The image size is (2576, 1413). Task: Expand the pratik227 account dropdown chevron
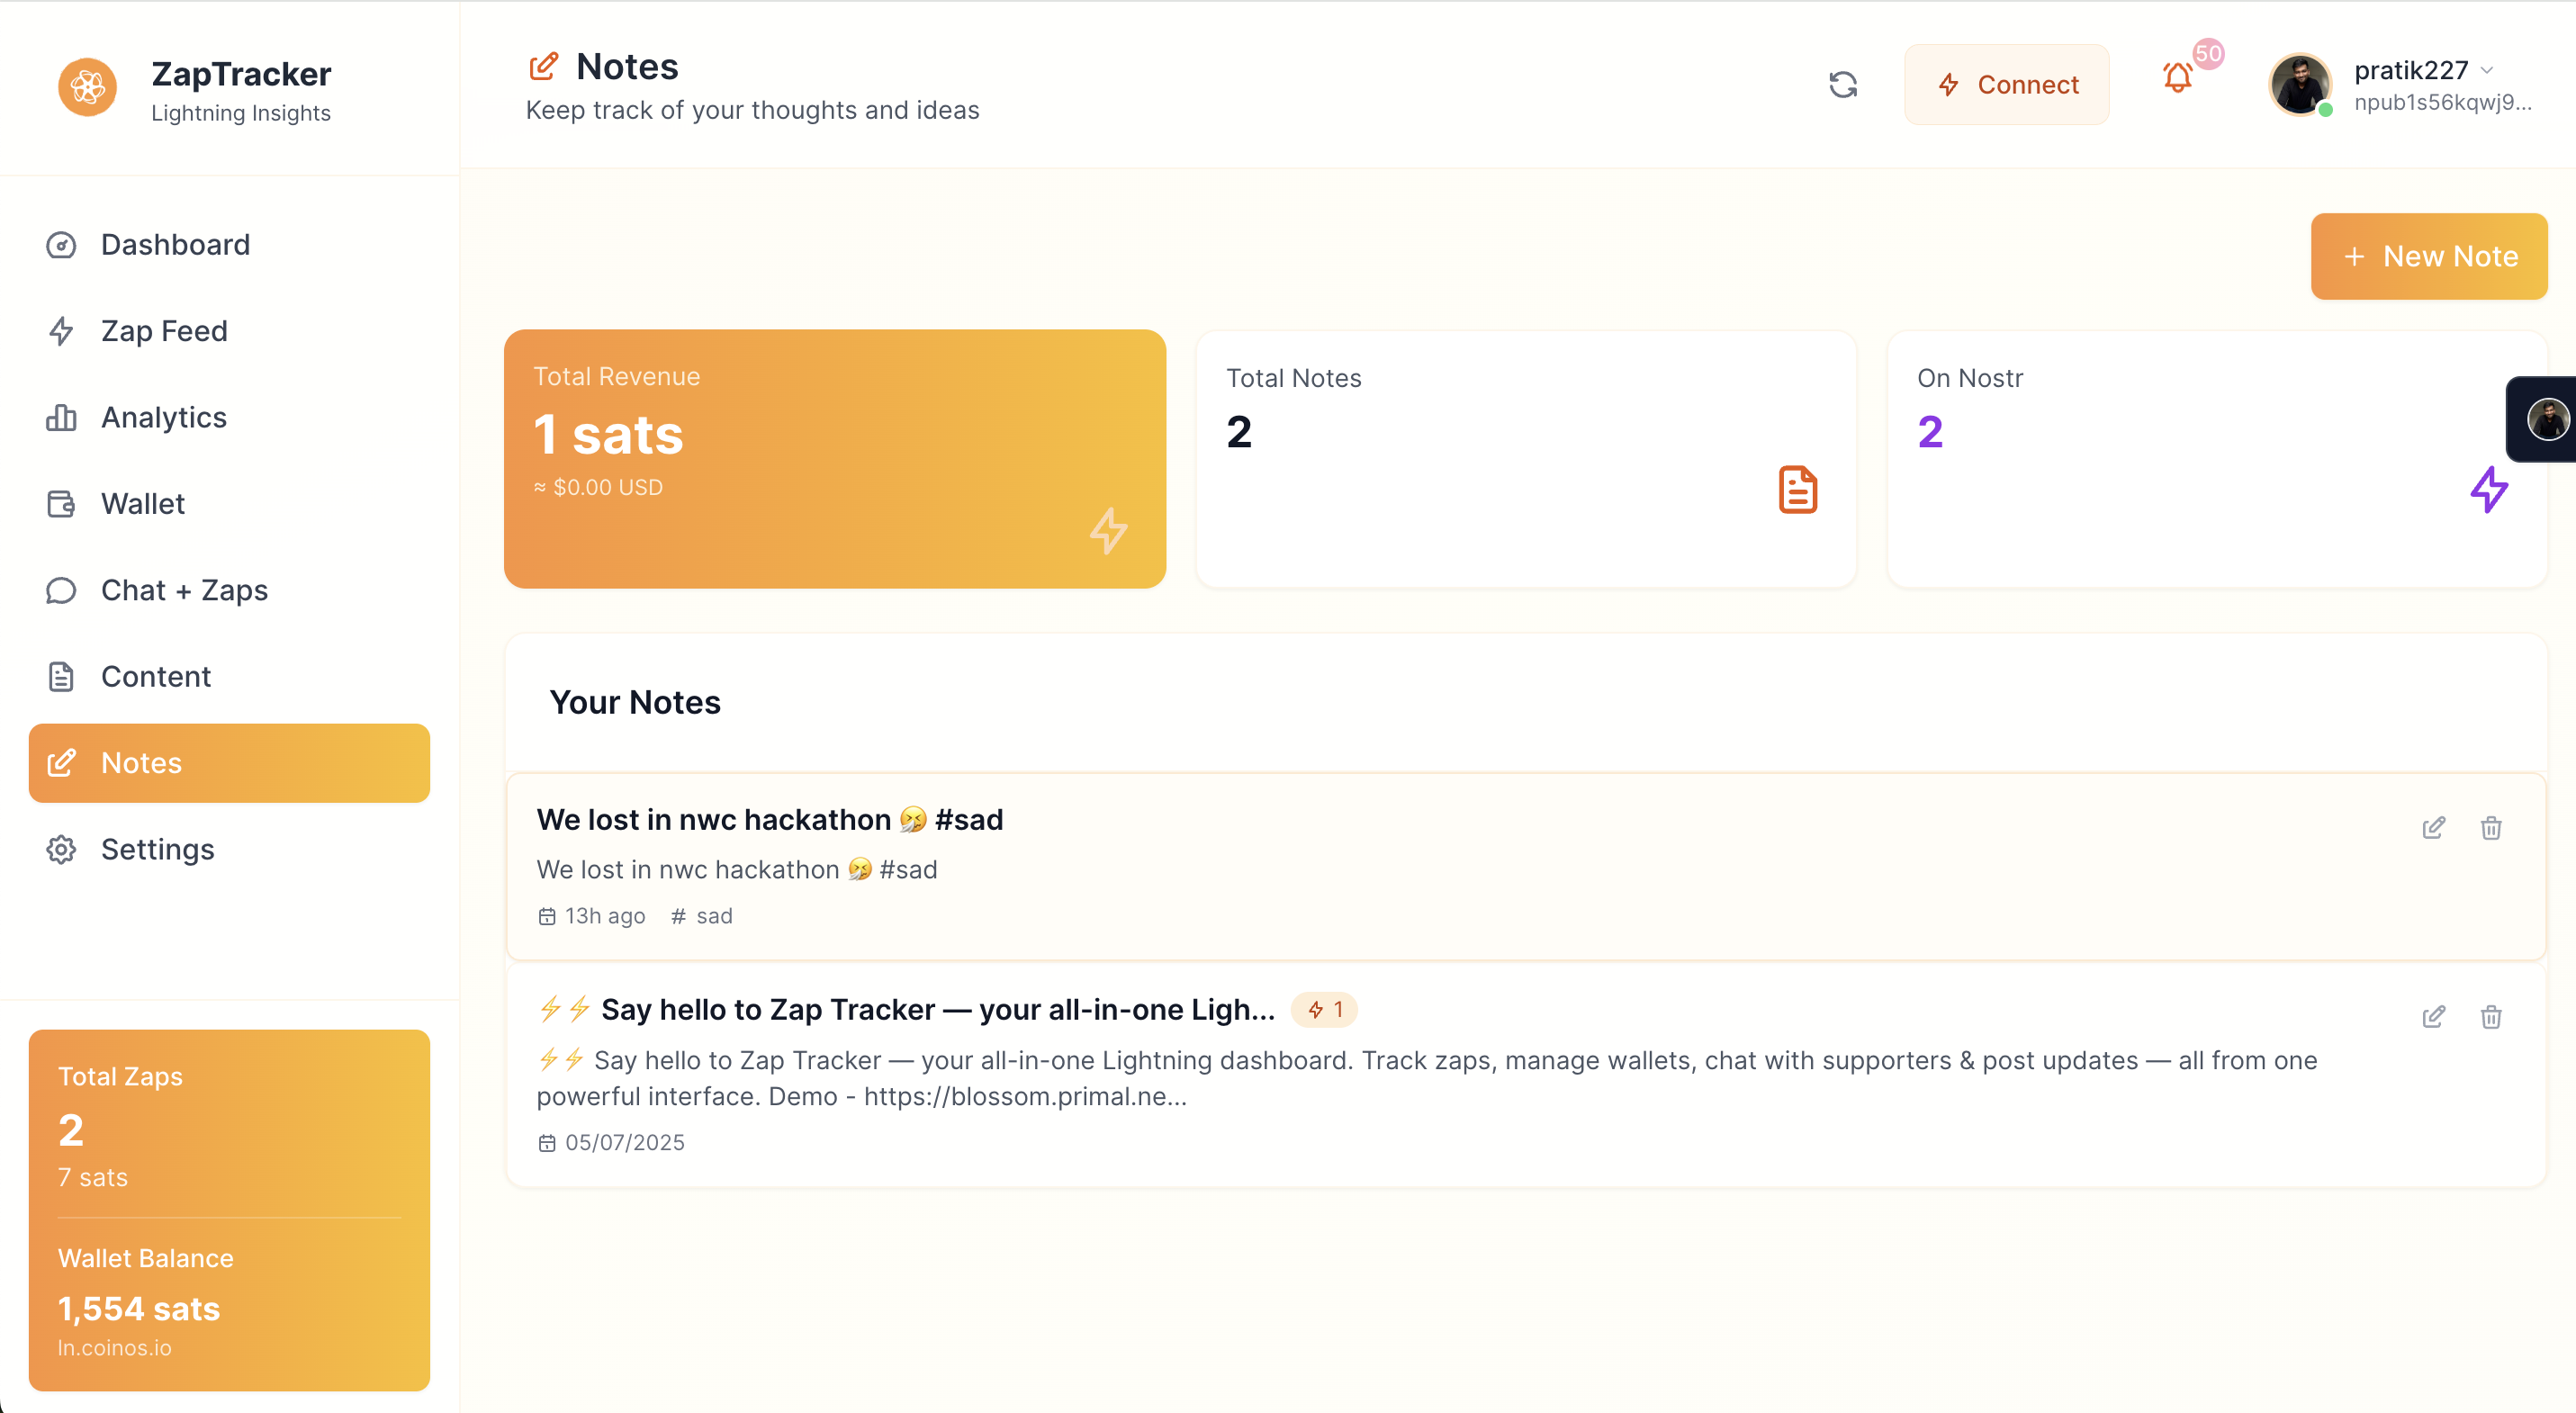[2487, 70]
